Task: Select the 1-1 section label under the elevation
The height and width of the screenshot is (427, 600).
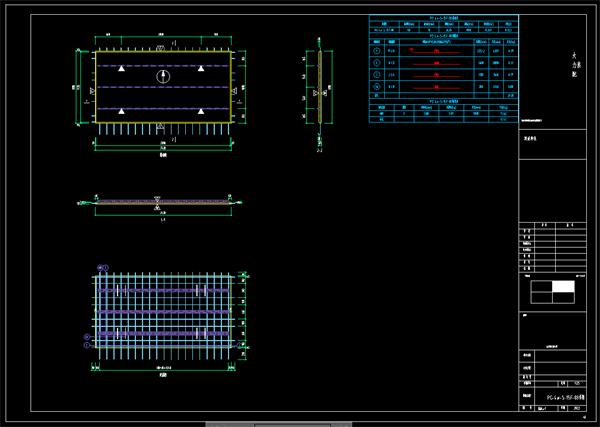Action: pyautogui.click(x=163, y=220)
